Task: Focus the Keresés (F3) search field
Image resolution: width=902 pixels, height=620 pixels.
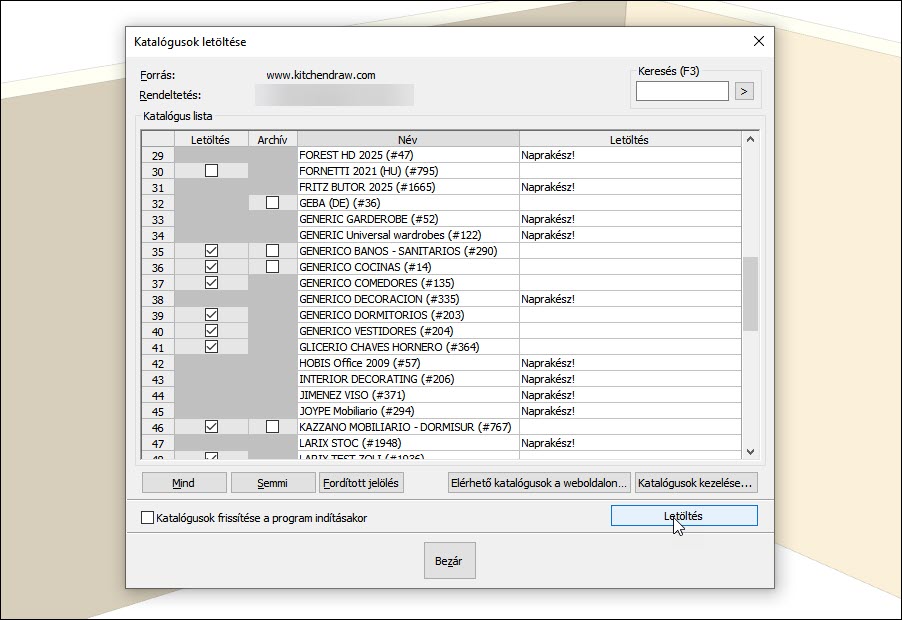Action: click(x=682, y=91)
